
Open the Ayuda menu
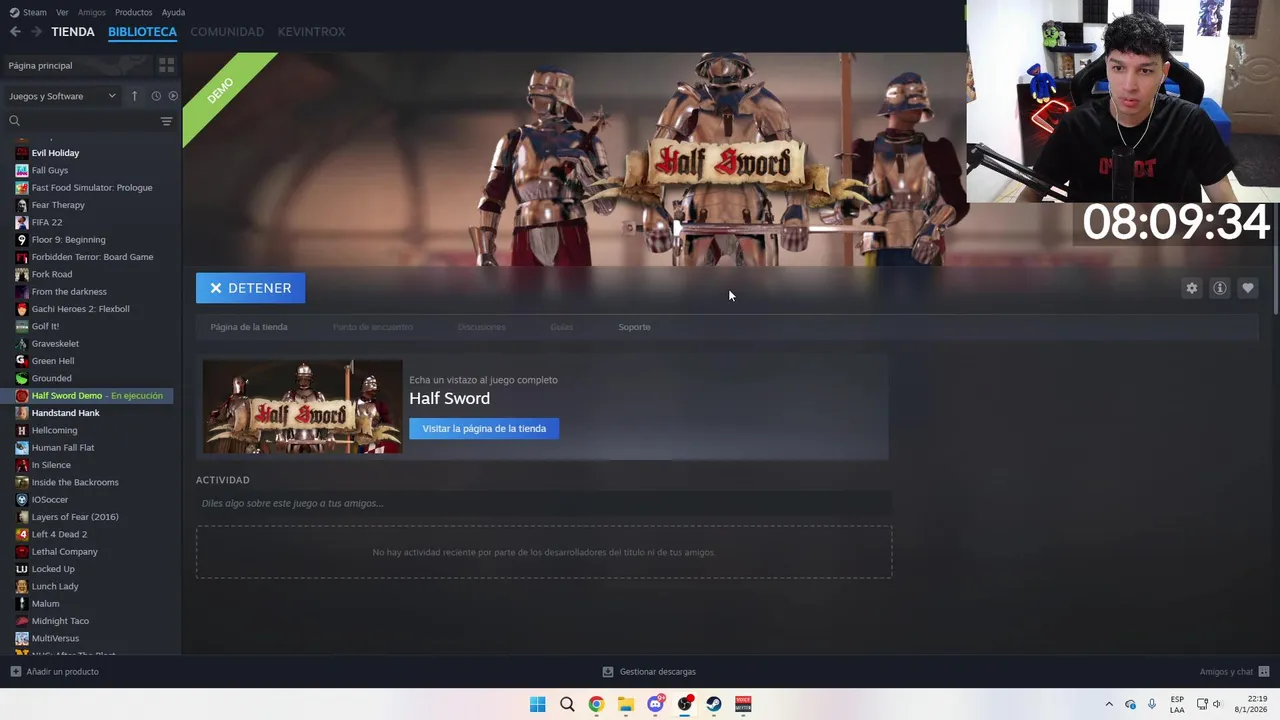click(x=173, y=12)
